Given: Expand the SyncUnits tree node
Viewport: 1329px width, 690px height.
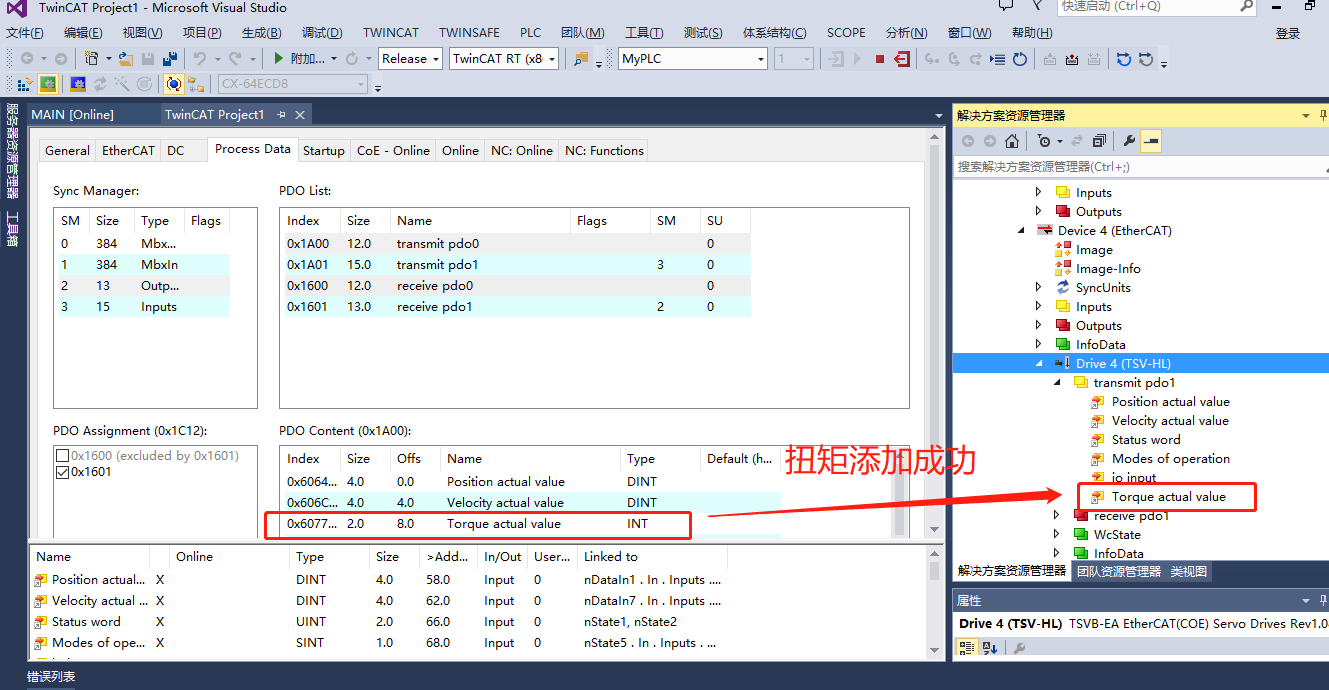Looking at the screenshot, I should coord(1038,287).
